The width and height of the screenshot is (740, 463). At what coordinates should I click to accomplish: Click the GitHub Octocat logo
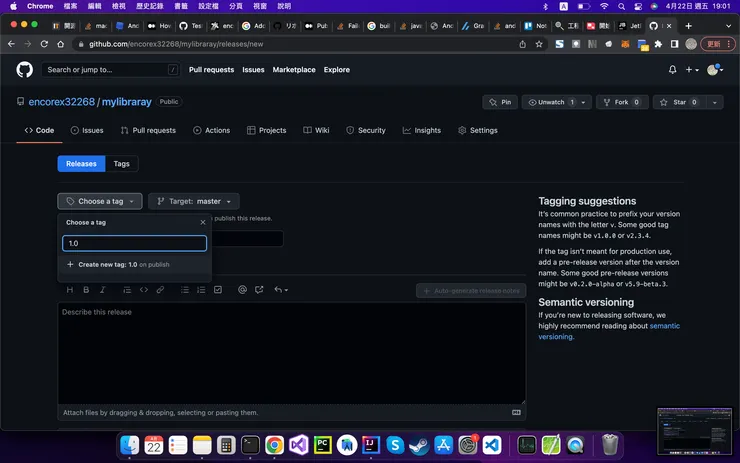point(25,70)
